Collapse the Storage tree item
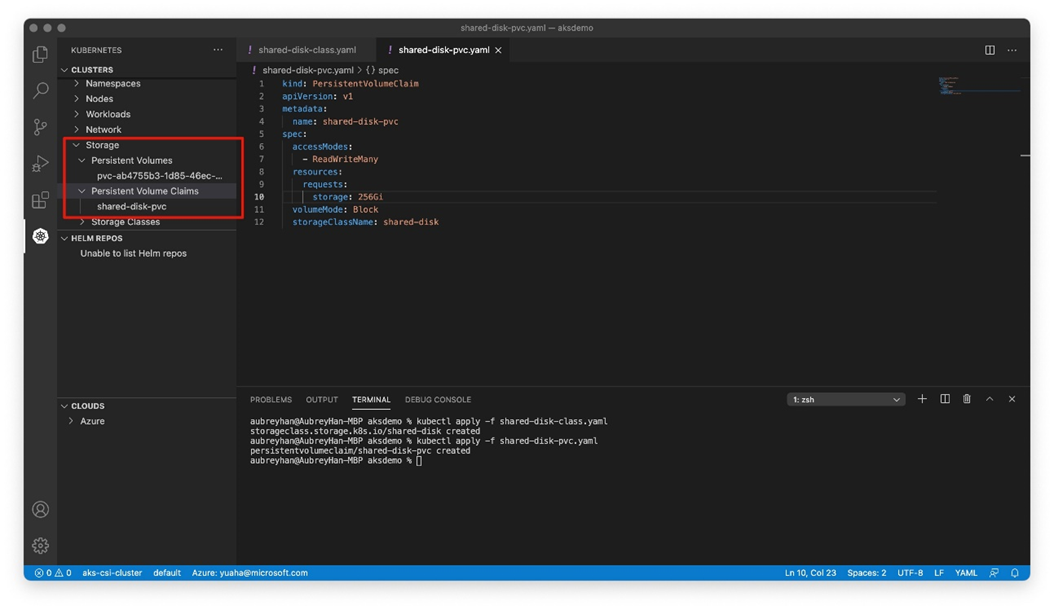Screen dimensions: 1054x610 (x=77, y=145)
